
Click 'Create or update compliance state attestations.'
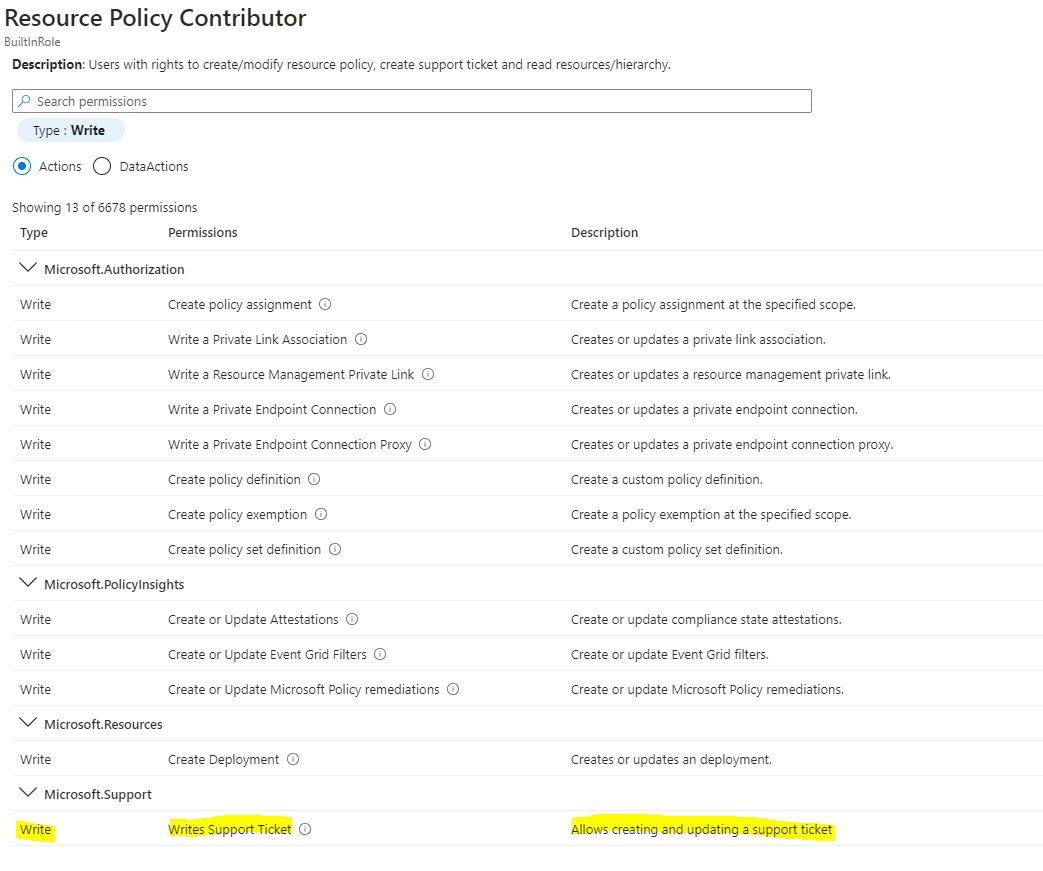pyautogui.click(x=706, y=619)
